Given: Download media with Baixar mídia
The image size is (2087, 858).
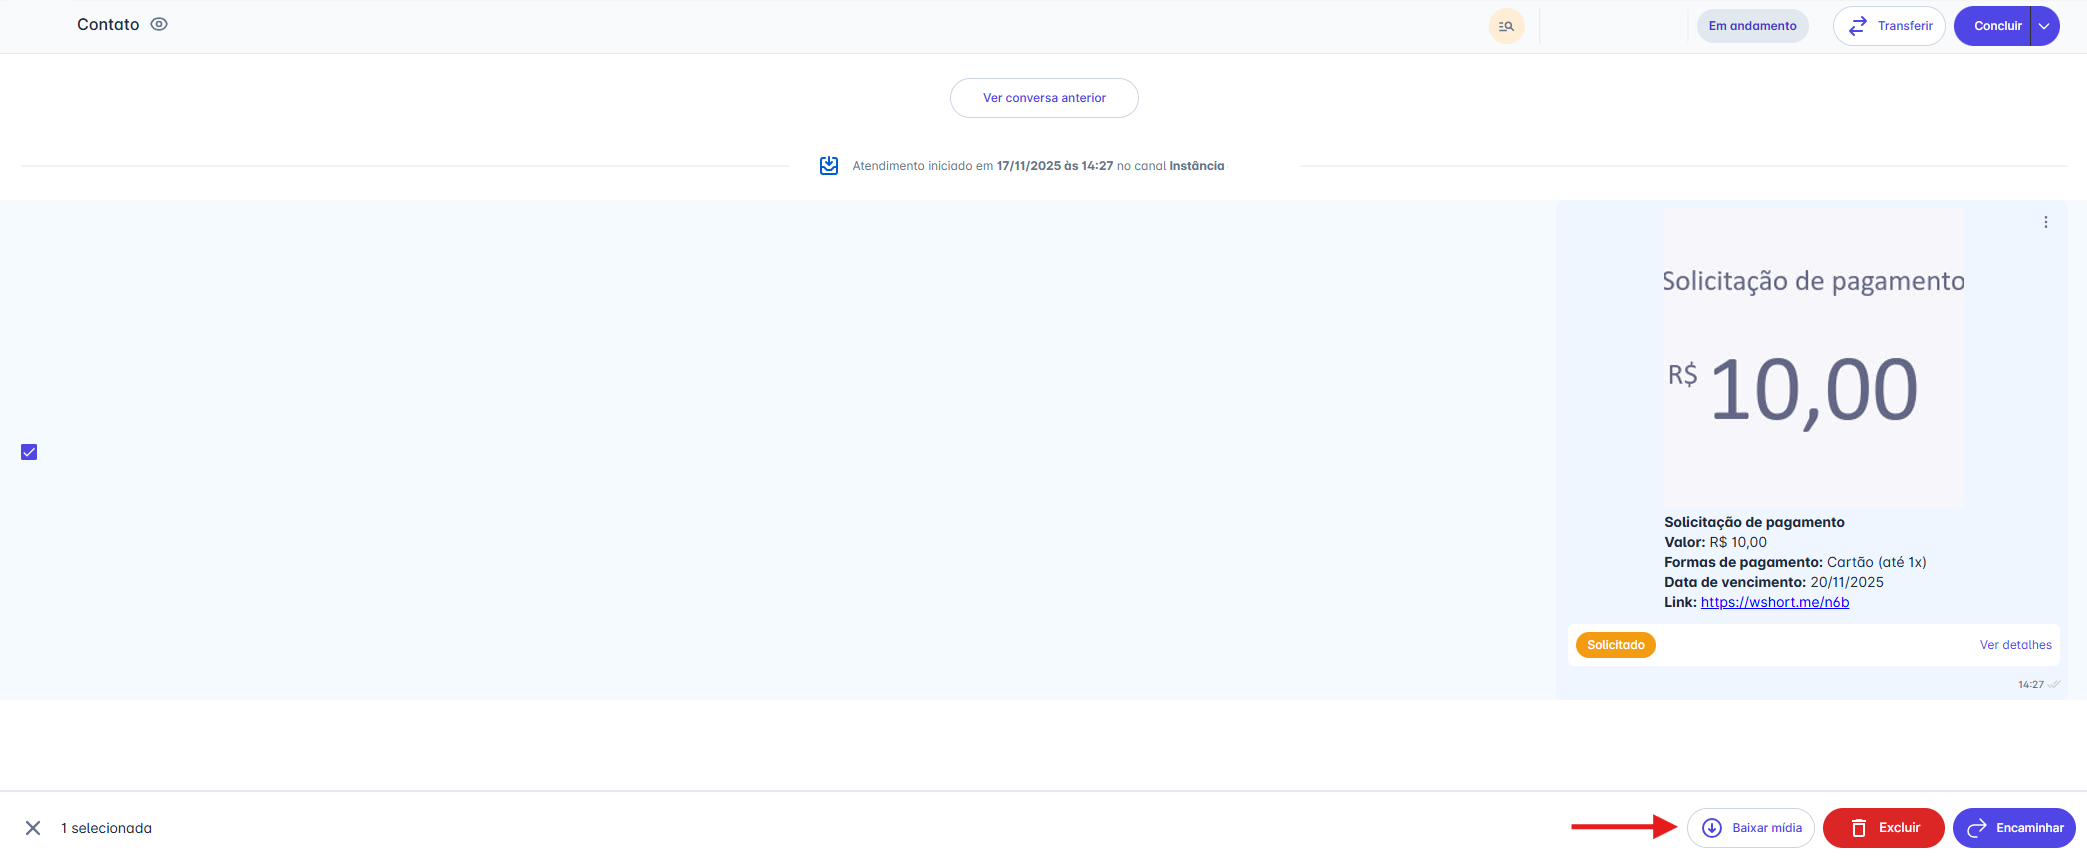Looking at the screenshot, I should pos(1751,828).
